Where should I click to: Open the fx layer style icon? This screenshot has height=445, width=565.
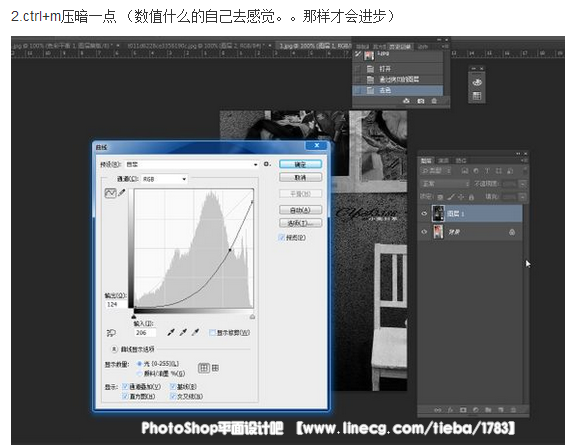(450, 410)
